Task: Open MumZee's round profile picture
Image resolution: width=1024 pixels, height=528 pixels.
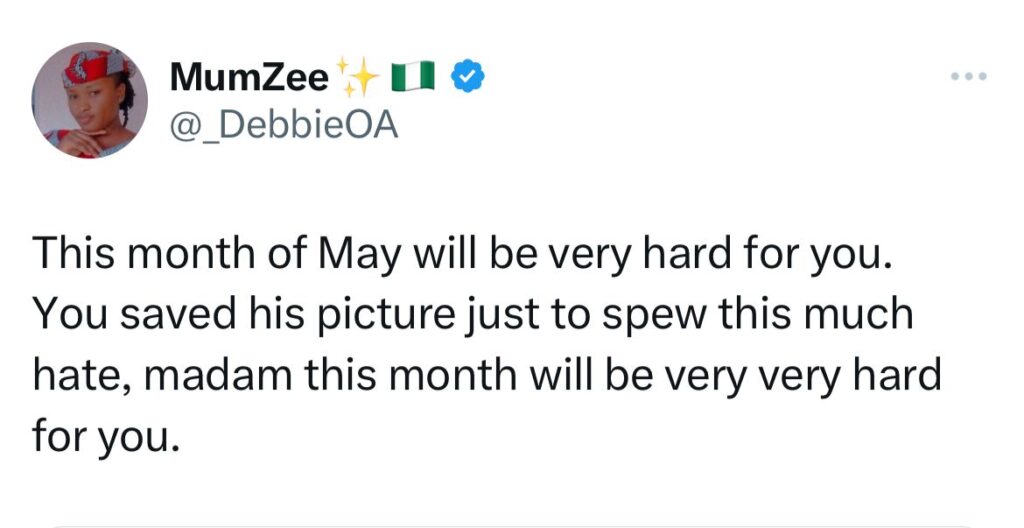Action: click(x=89, y=101)
